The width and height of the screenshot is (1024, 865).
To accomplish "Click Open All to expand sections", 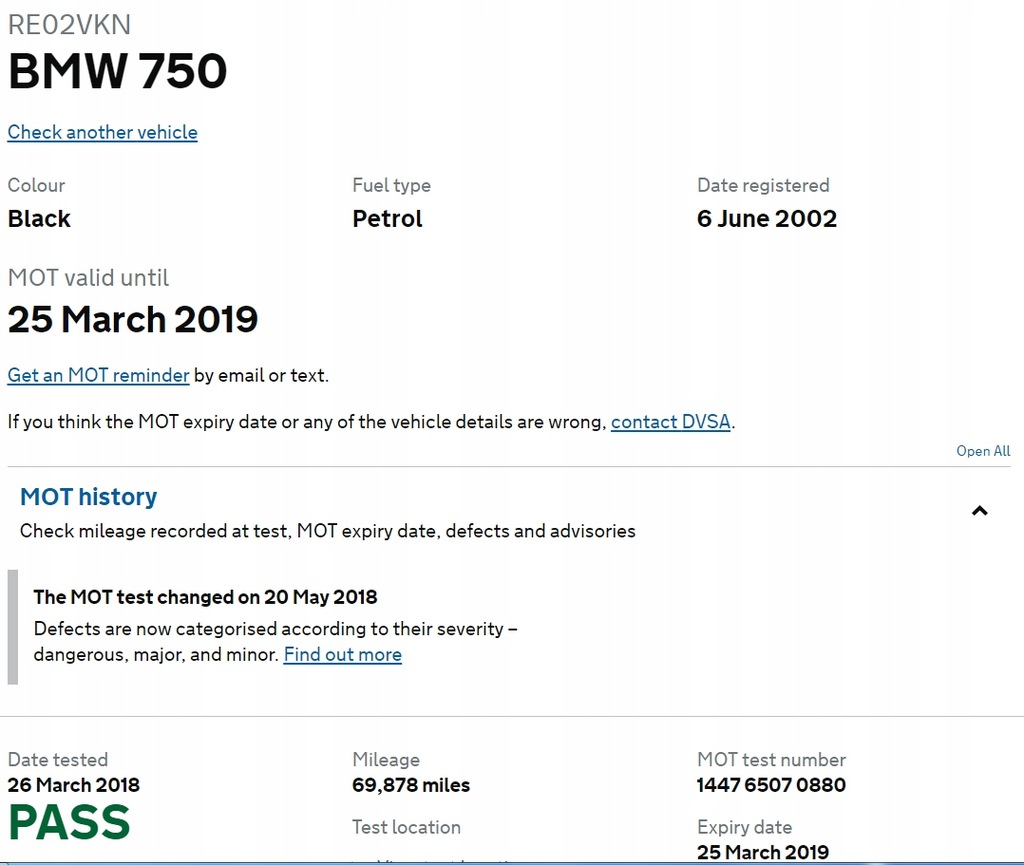I will coord(983,451).
